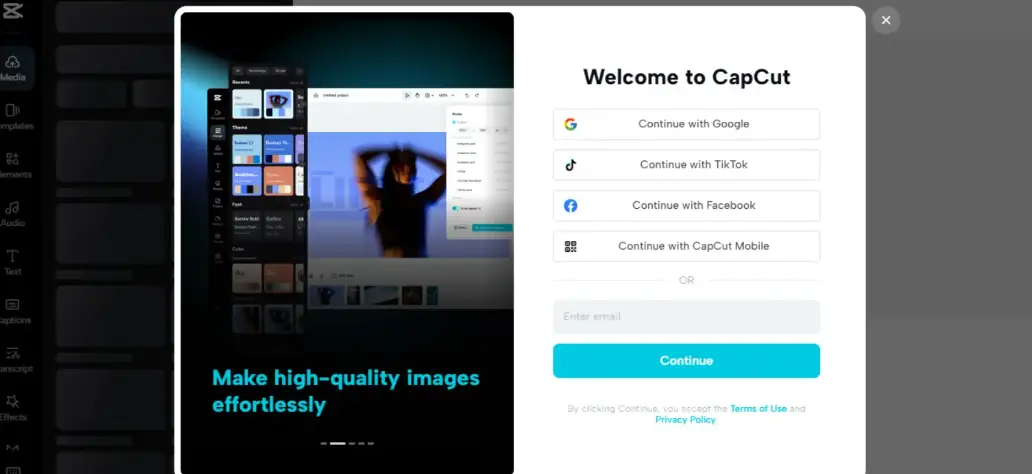Click the Google logo icon
Screen dimensions: 1032x474
[571, 124]
